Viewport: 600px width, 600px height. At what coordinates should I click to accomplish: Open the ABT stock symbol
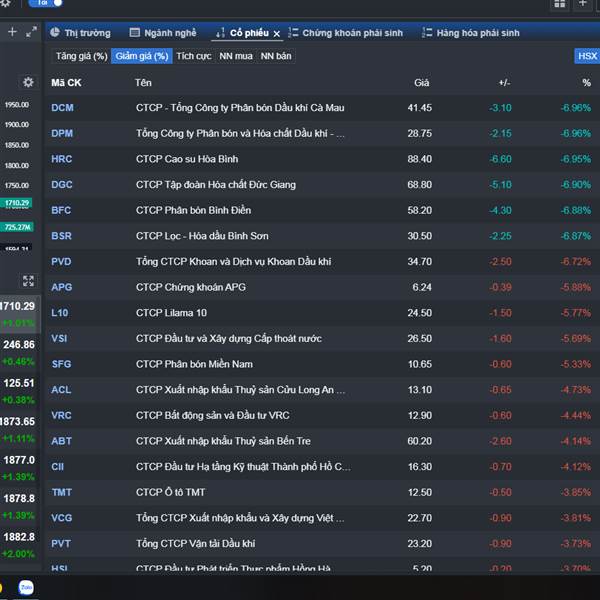(61, 441)
